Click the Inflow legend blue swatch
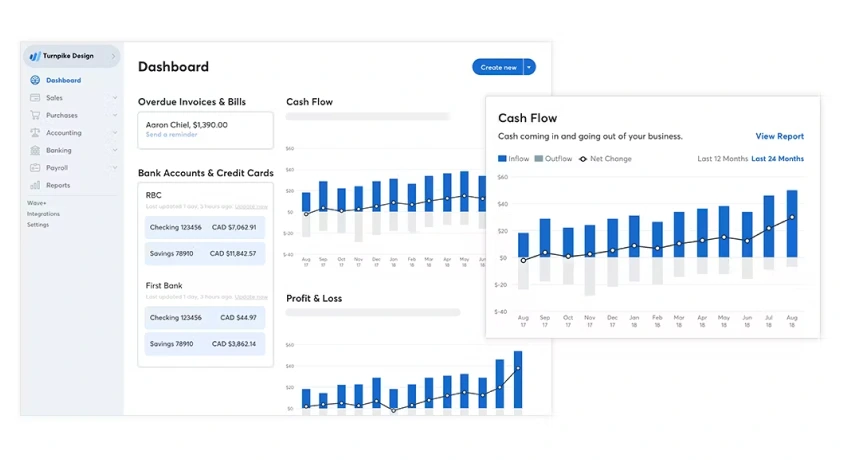847x460 pixels. pyautogui.click(x=502, y=159)
